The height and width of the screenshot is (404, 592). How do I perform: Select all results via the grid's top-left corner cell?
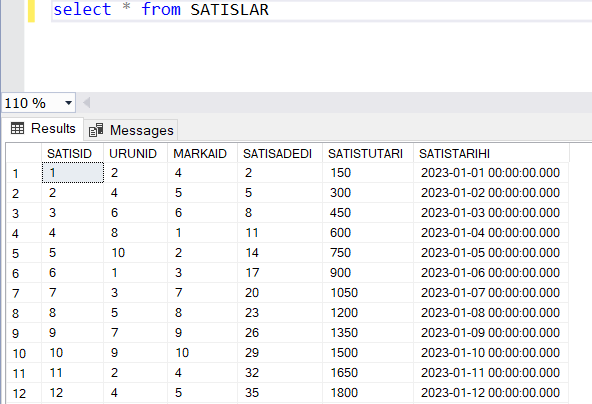click(23, 153)
